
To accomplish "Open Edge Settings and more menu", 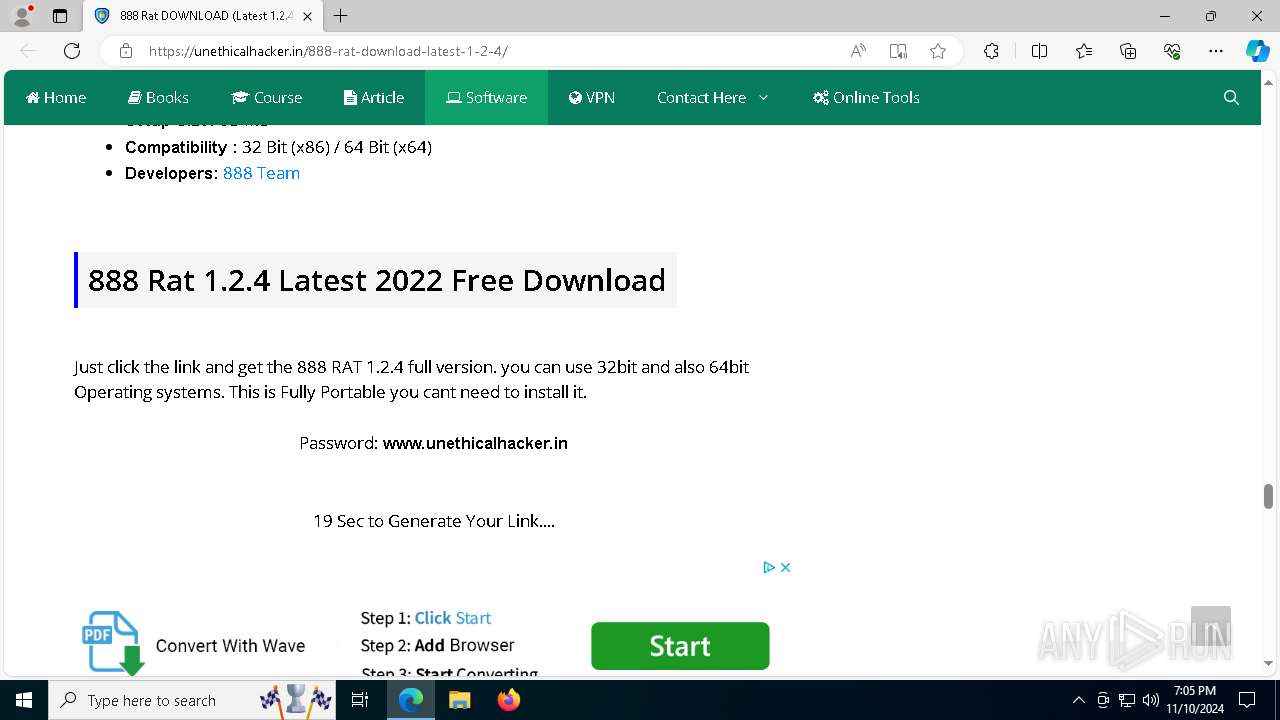I will [x=1216, y=51].
